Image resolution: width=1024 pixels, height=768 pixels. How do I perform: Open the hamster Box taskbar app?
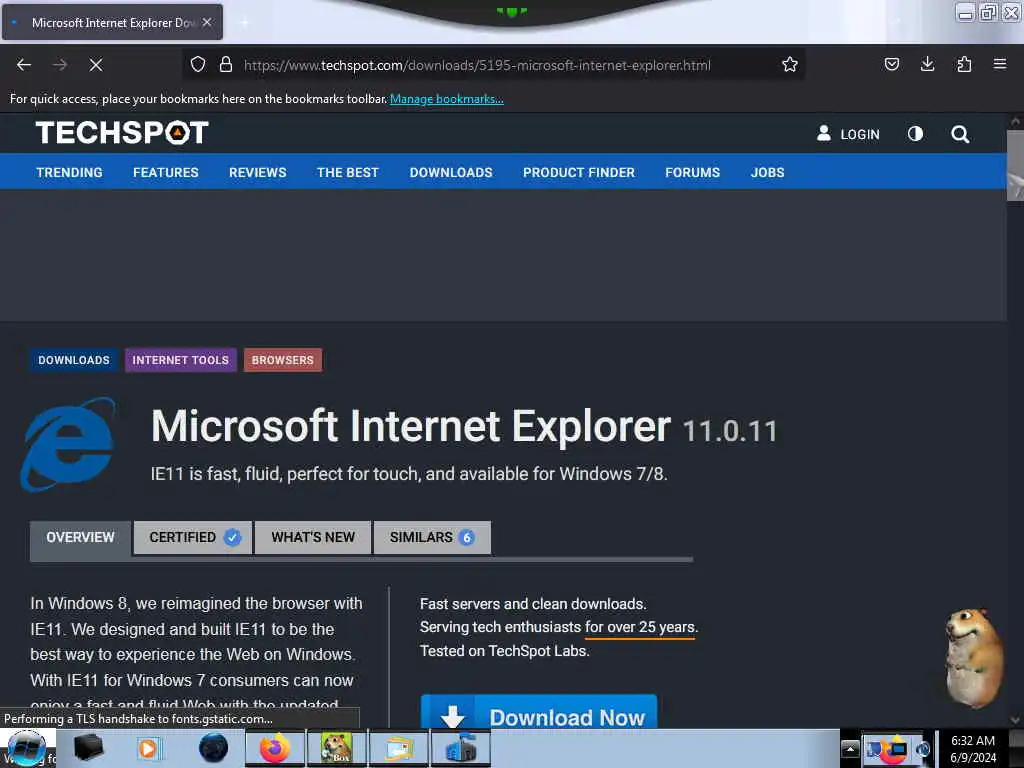337,748
